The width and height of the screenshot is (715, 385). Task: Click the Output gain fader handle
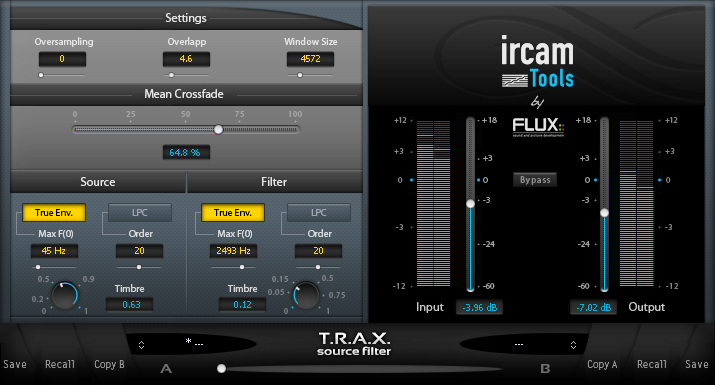click(605, 213)
